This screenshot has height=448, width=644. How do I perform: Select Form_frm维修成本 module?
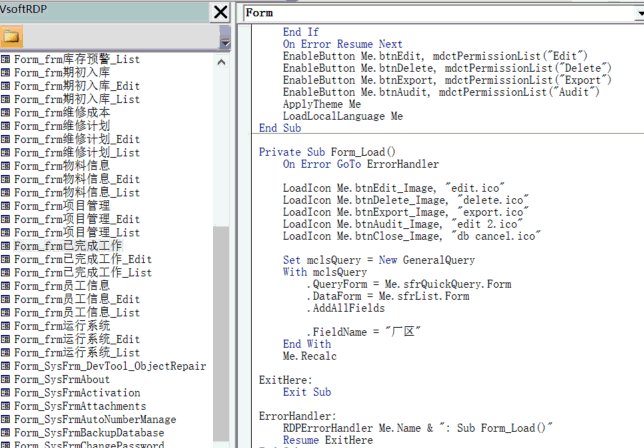[x=62, y=113]
